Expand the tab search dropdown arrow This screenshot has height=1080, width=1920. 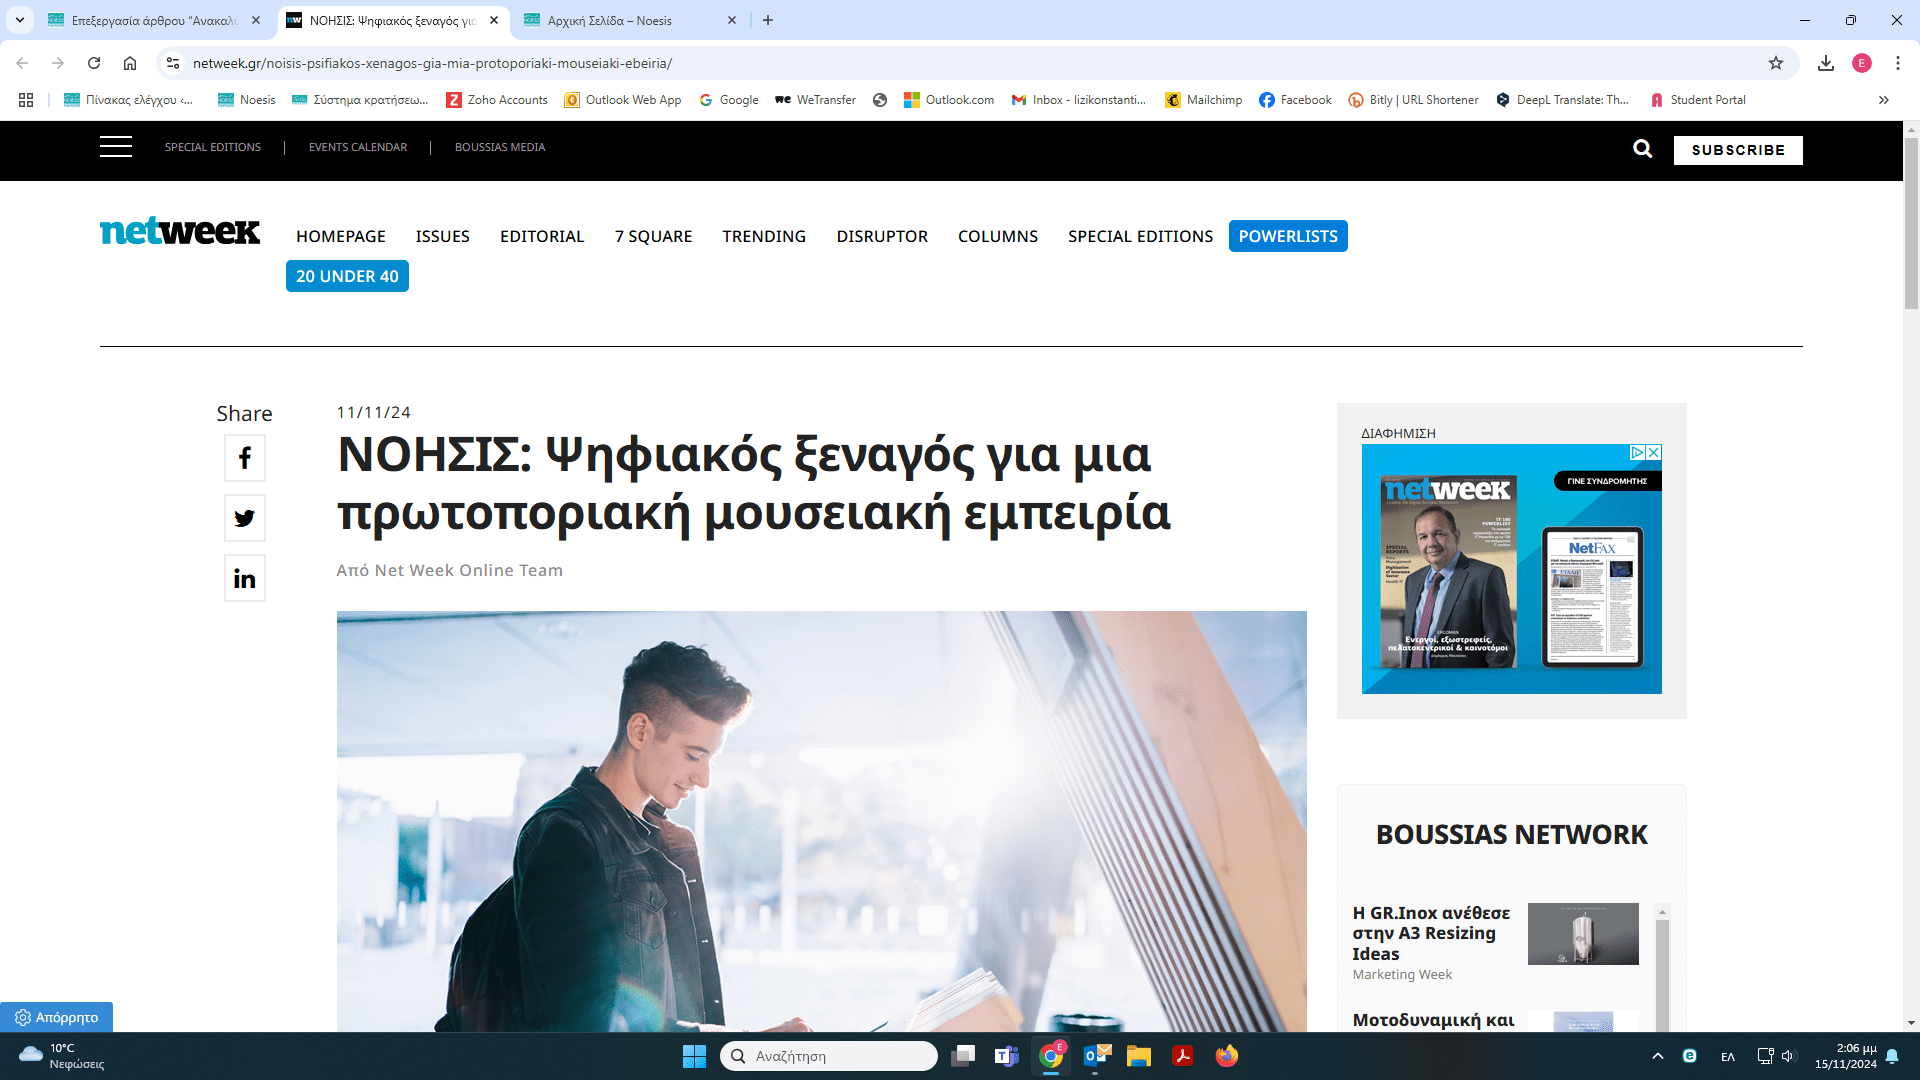(19, 20)
